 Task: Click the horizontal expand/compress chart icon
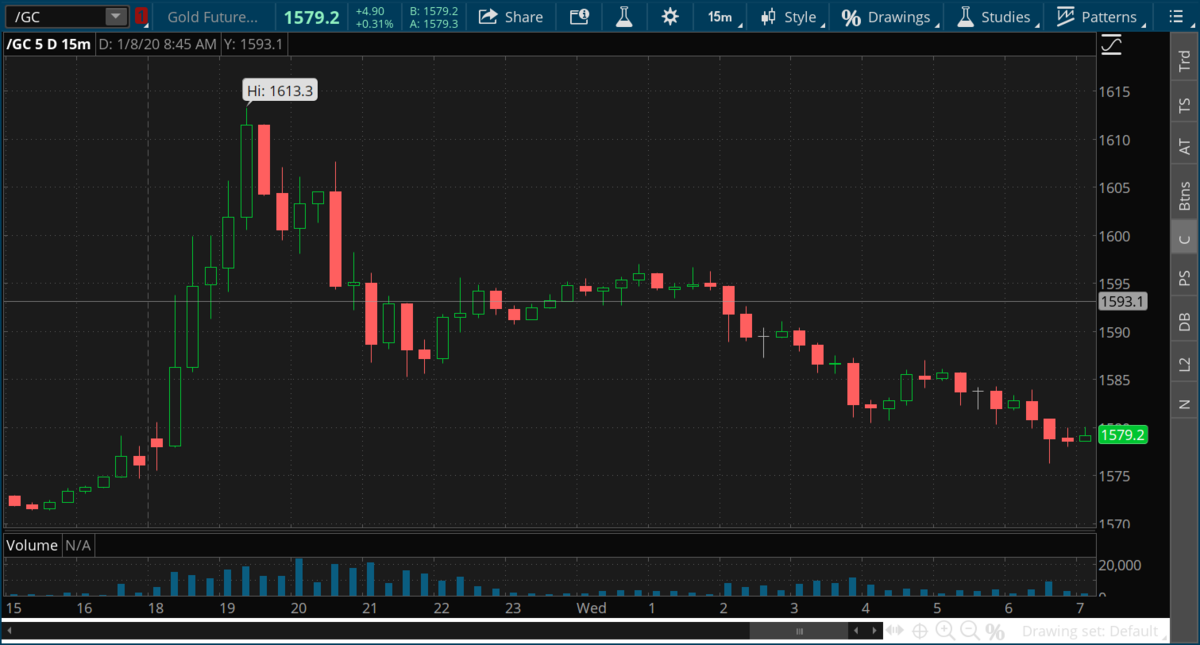point(895,631)
